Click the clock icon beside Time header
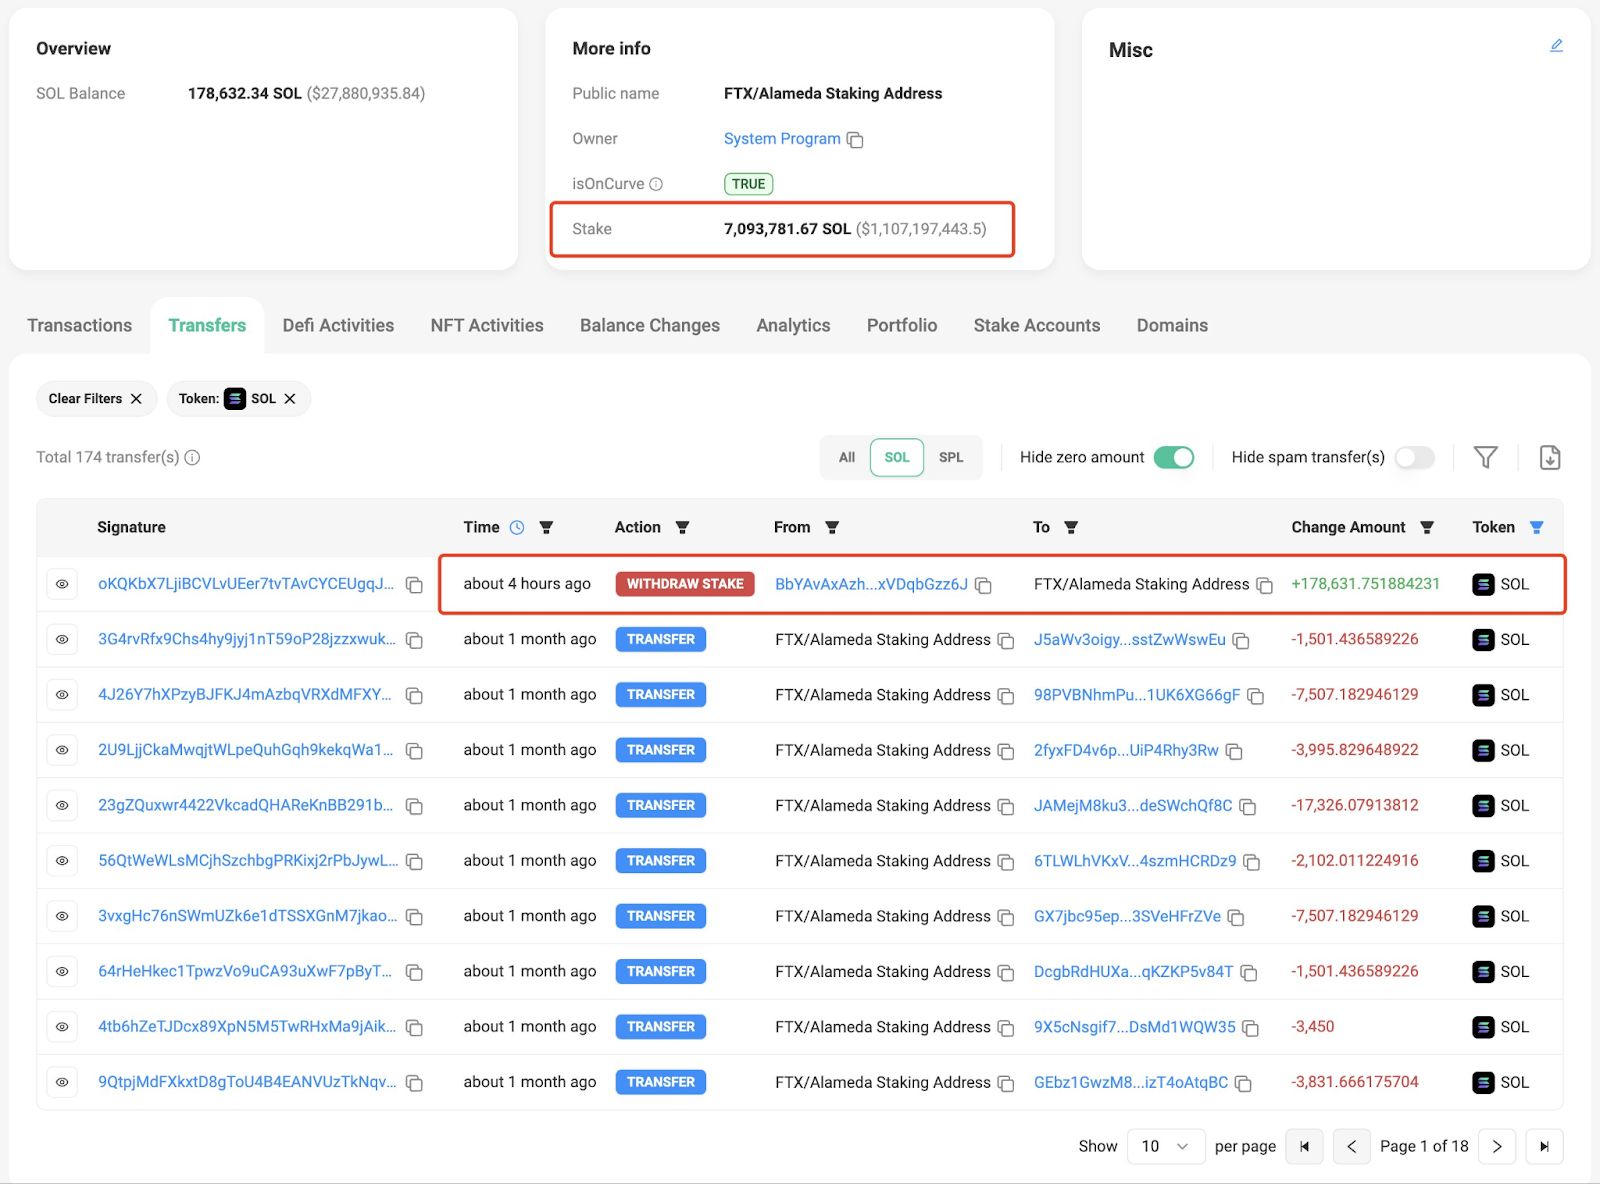The height and width of the screenshot is (1184, 1600). tap(517, 527)
